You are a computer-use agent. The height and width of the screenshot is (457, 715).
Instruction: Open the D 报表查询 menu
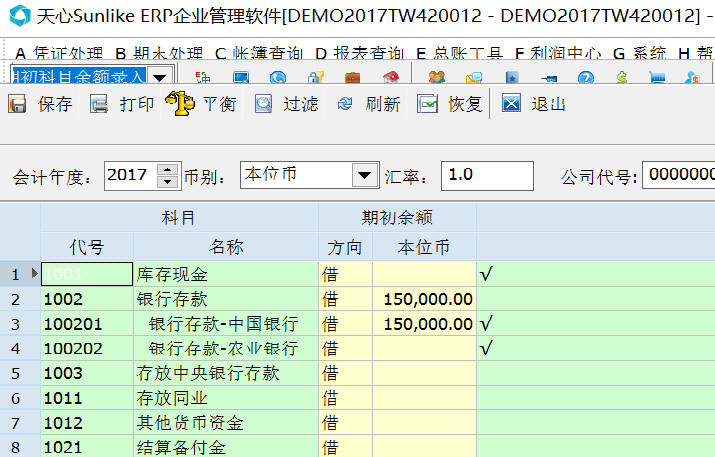[x=359, y=54]
